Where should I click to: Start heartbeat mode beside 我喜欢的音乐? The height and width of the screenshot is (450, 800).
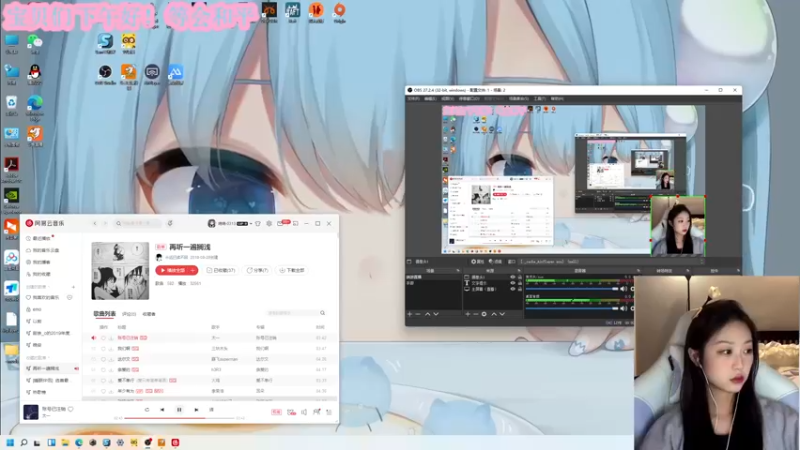pyautogui.click(x=70, y=297)
